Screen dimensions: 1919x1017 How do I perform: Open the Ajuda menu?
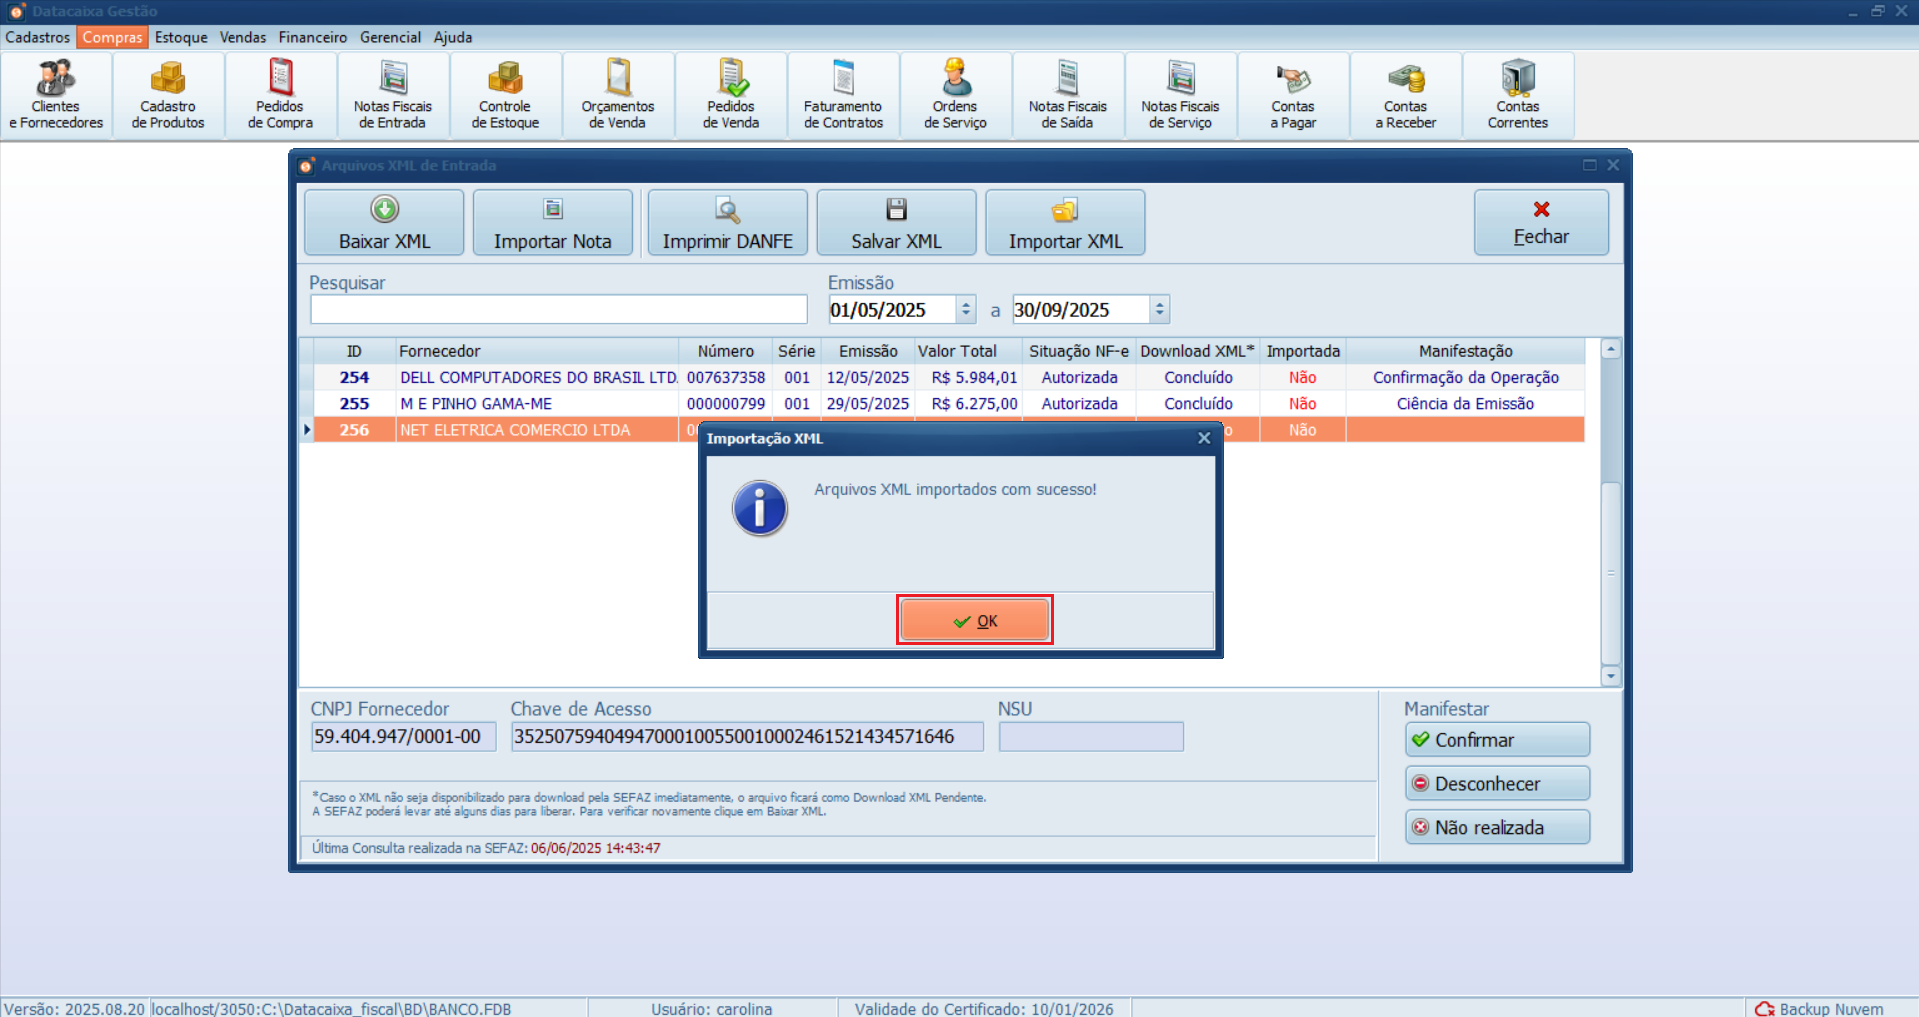453,37
